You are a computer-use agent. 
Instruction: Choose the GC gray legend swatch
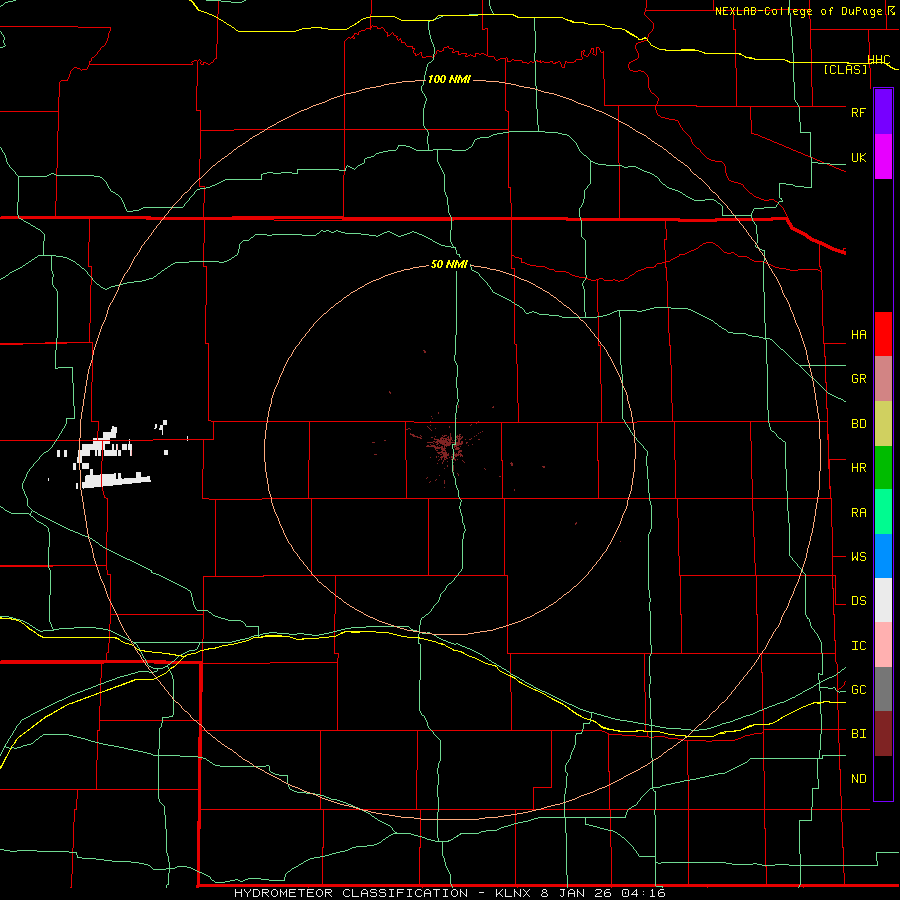point(883,689)
